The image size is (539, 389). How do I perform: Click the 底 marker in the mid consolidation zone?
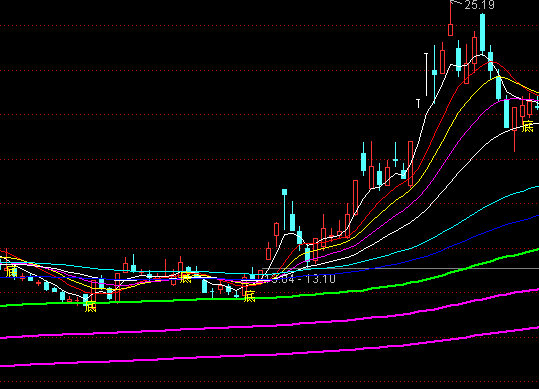pos(185,277)
